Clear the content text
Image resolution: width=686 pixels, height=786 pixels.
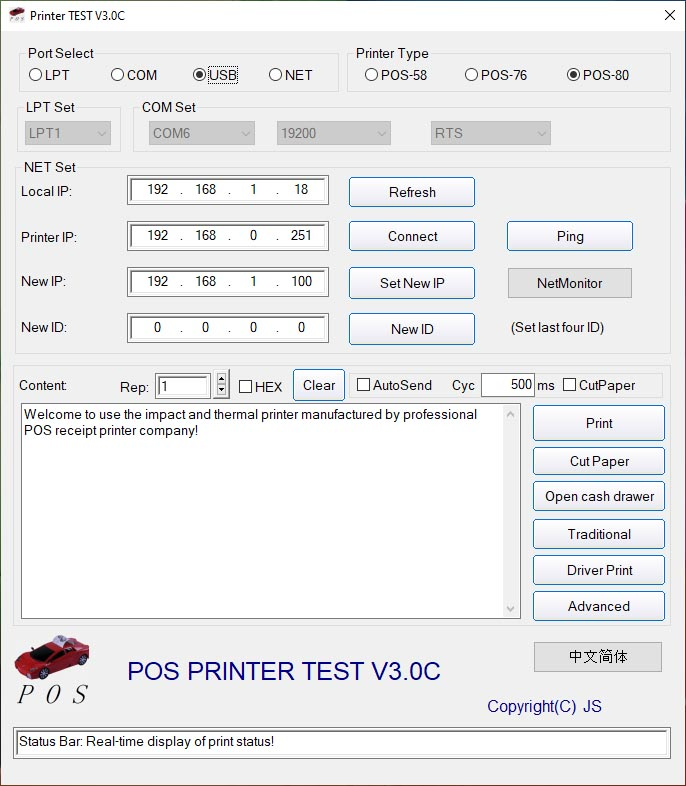(319, 385)
